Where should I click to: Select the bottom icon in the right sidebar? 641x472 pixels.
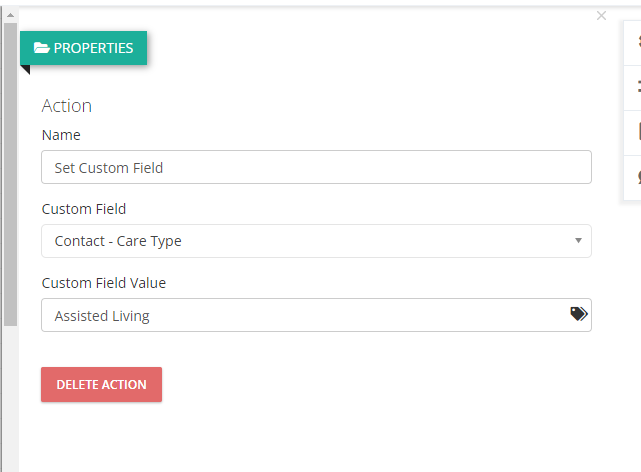tap(638, 177)
